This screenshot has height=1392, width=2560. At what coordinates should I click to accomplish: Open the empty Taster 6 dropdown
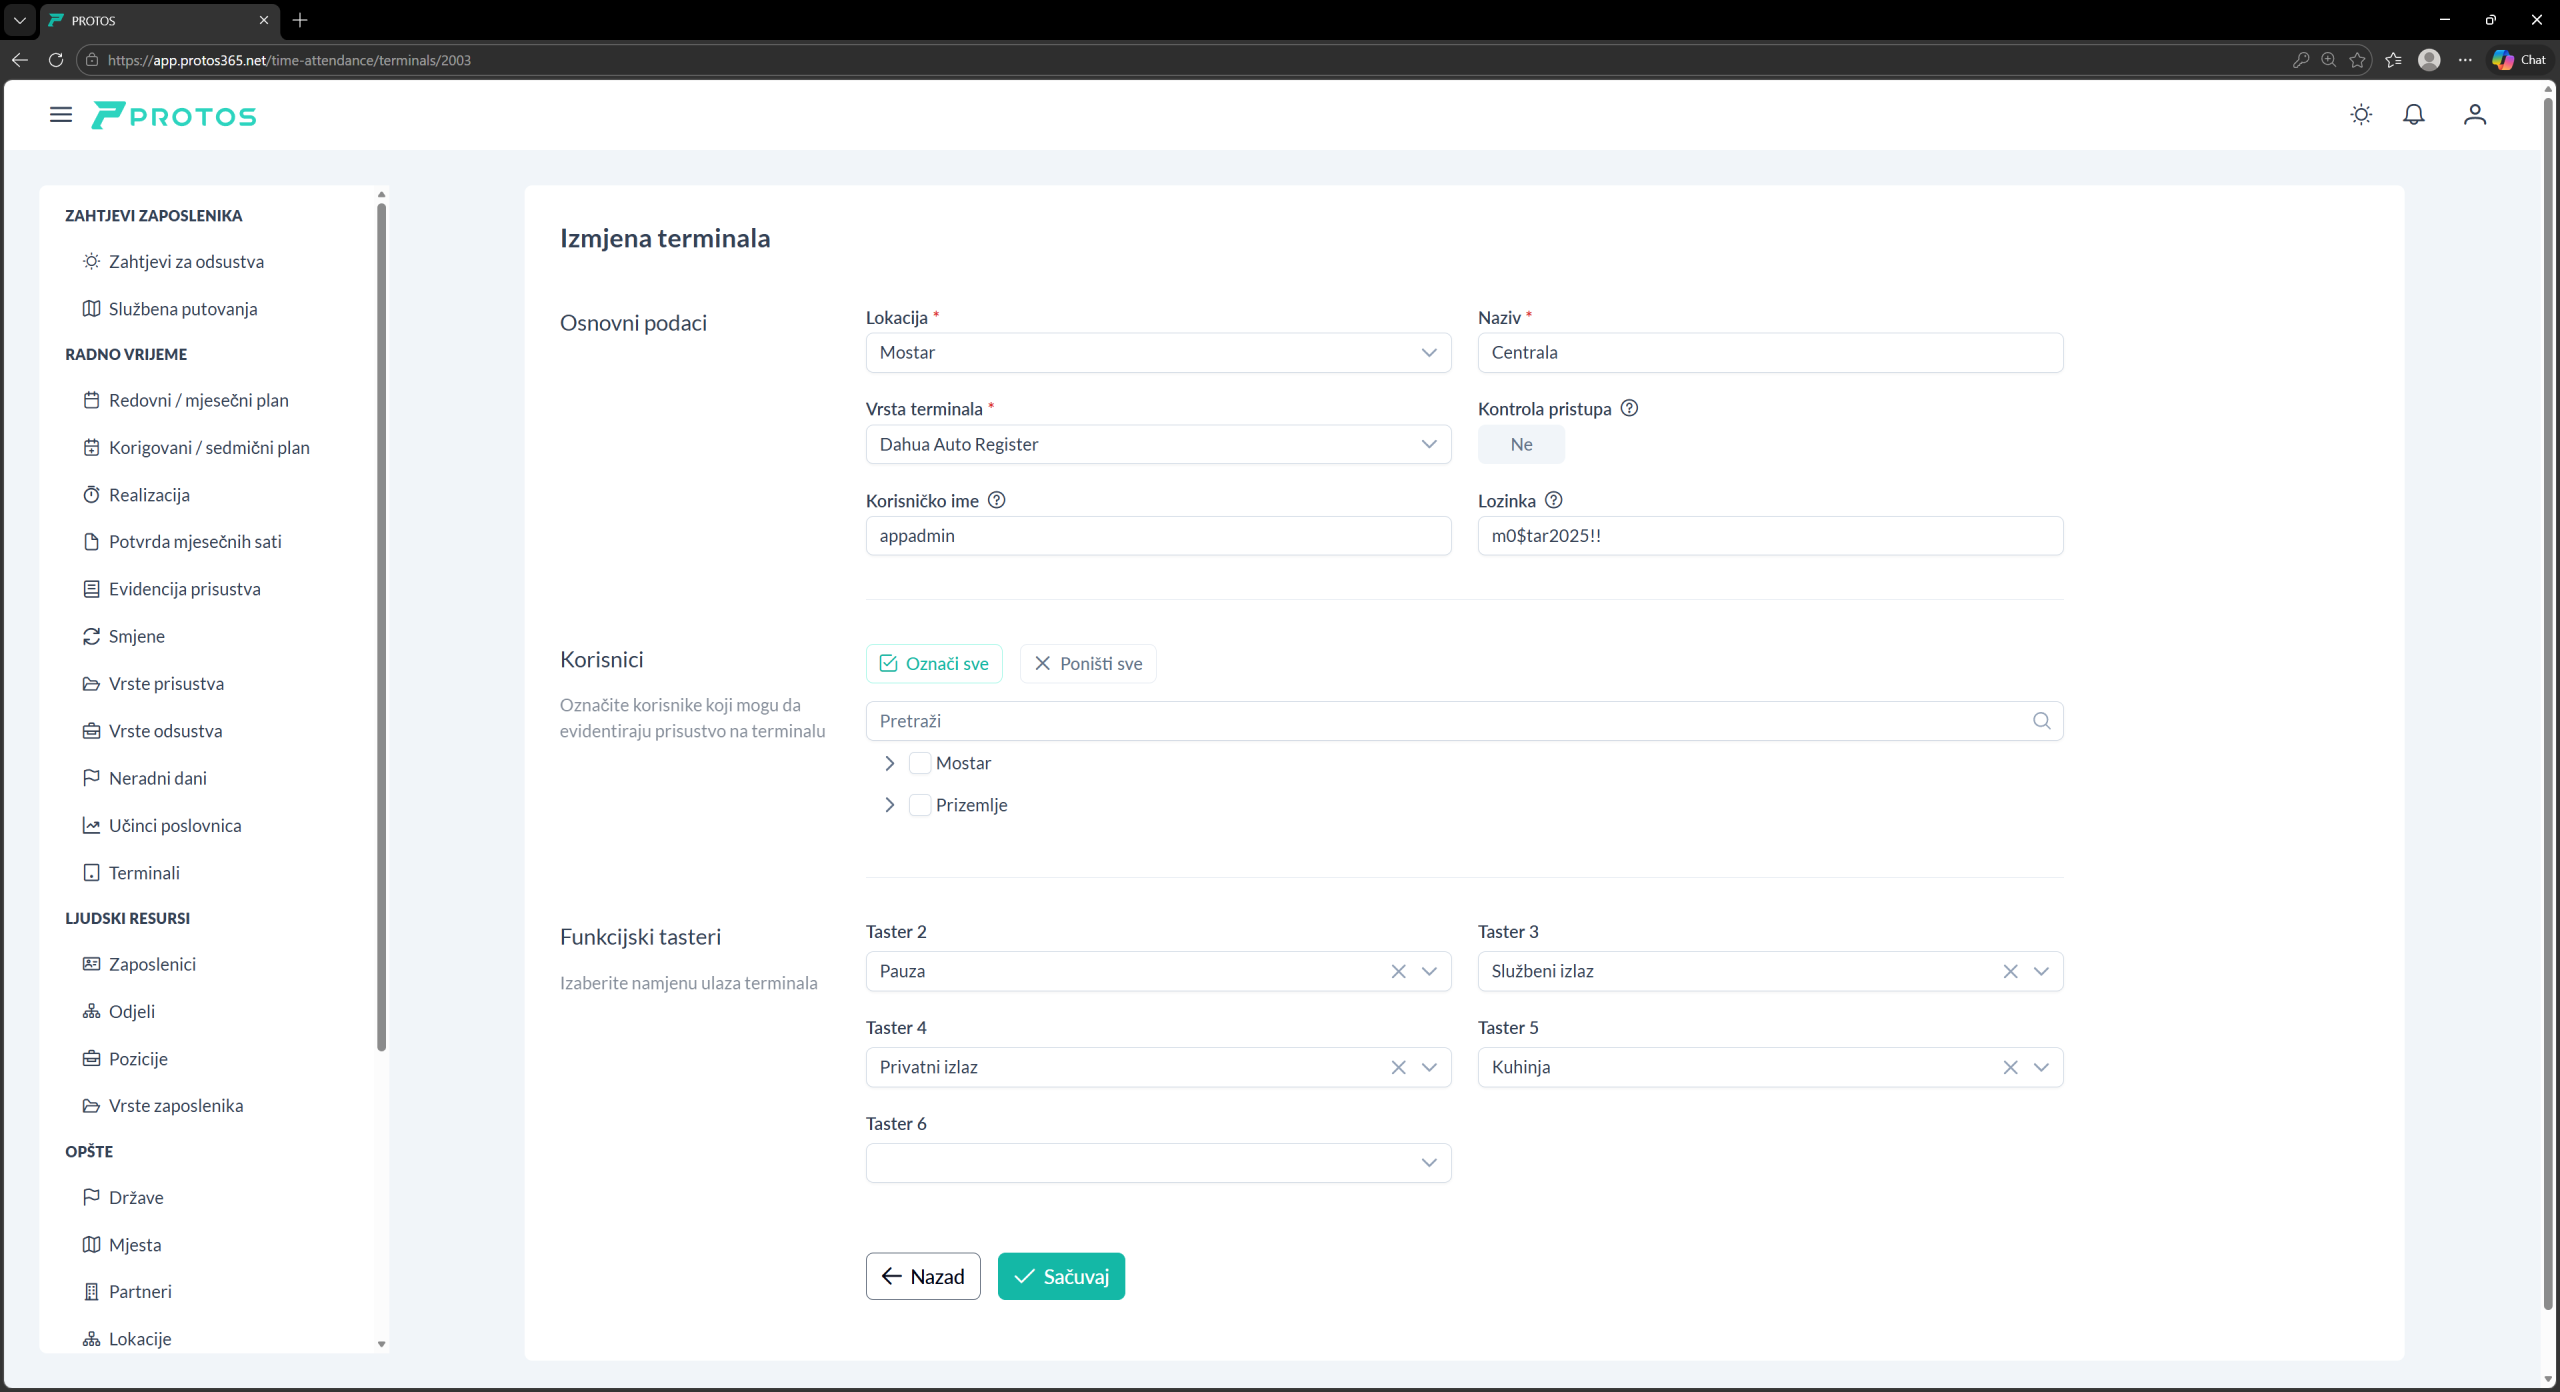1157,1162
